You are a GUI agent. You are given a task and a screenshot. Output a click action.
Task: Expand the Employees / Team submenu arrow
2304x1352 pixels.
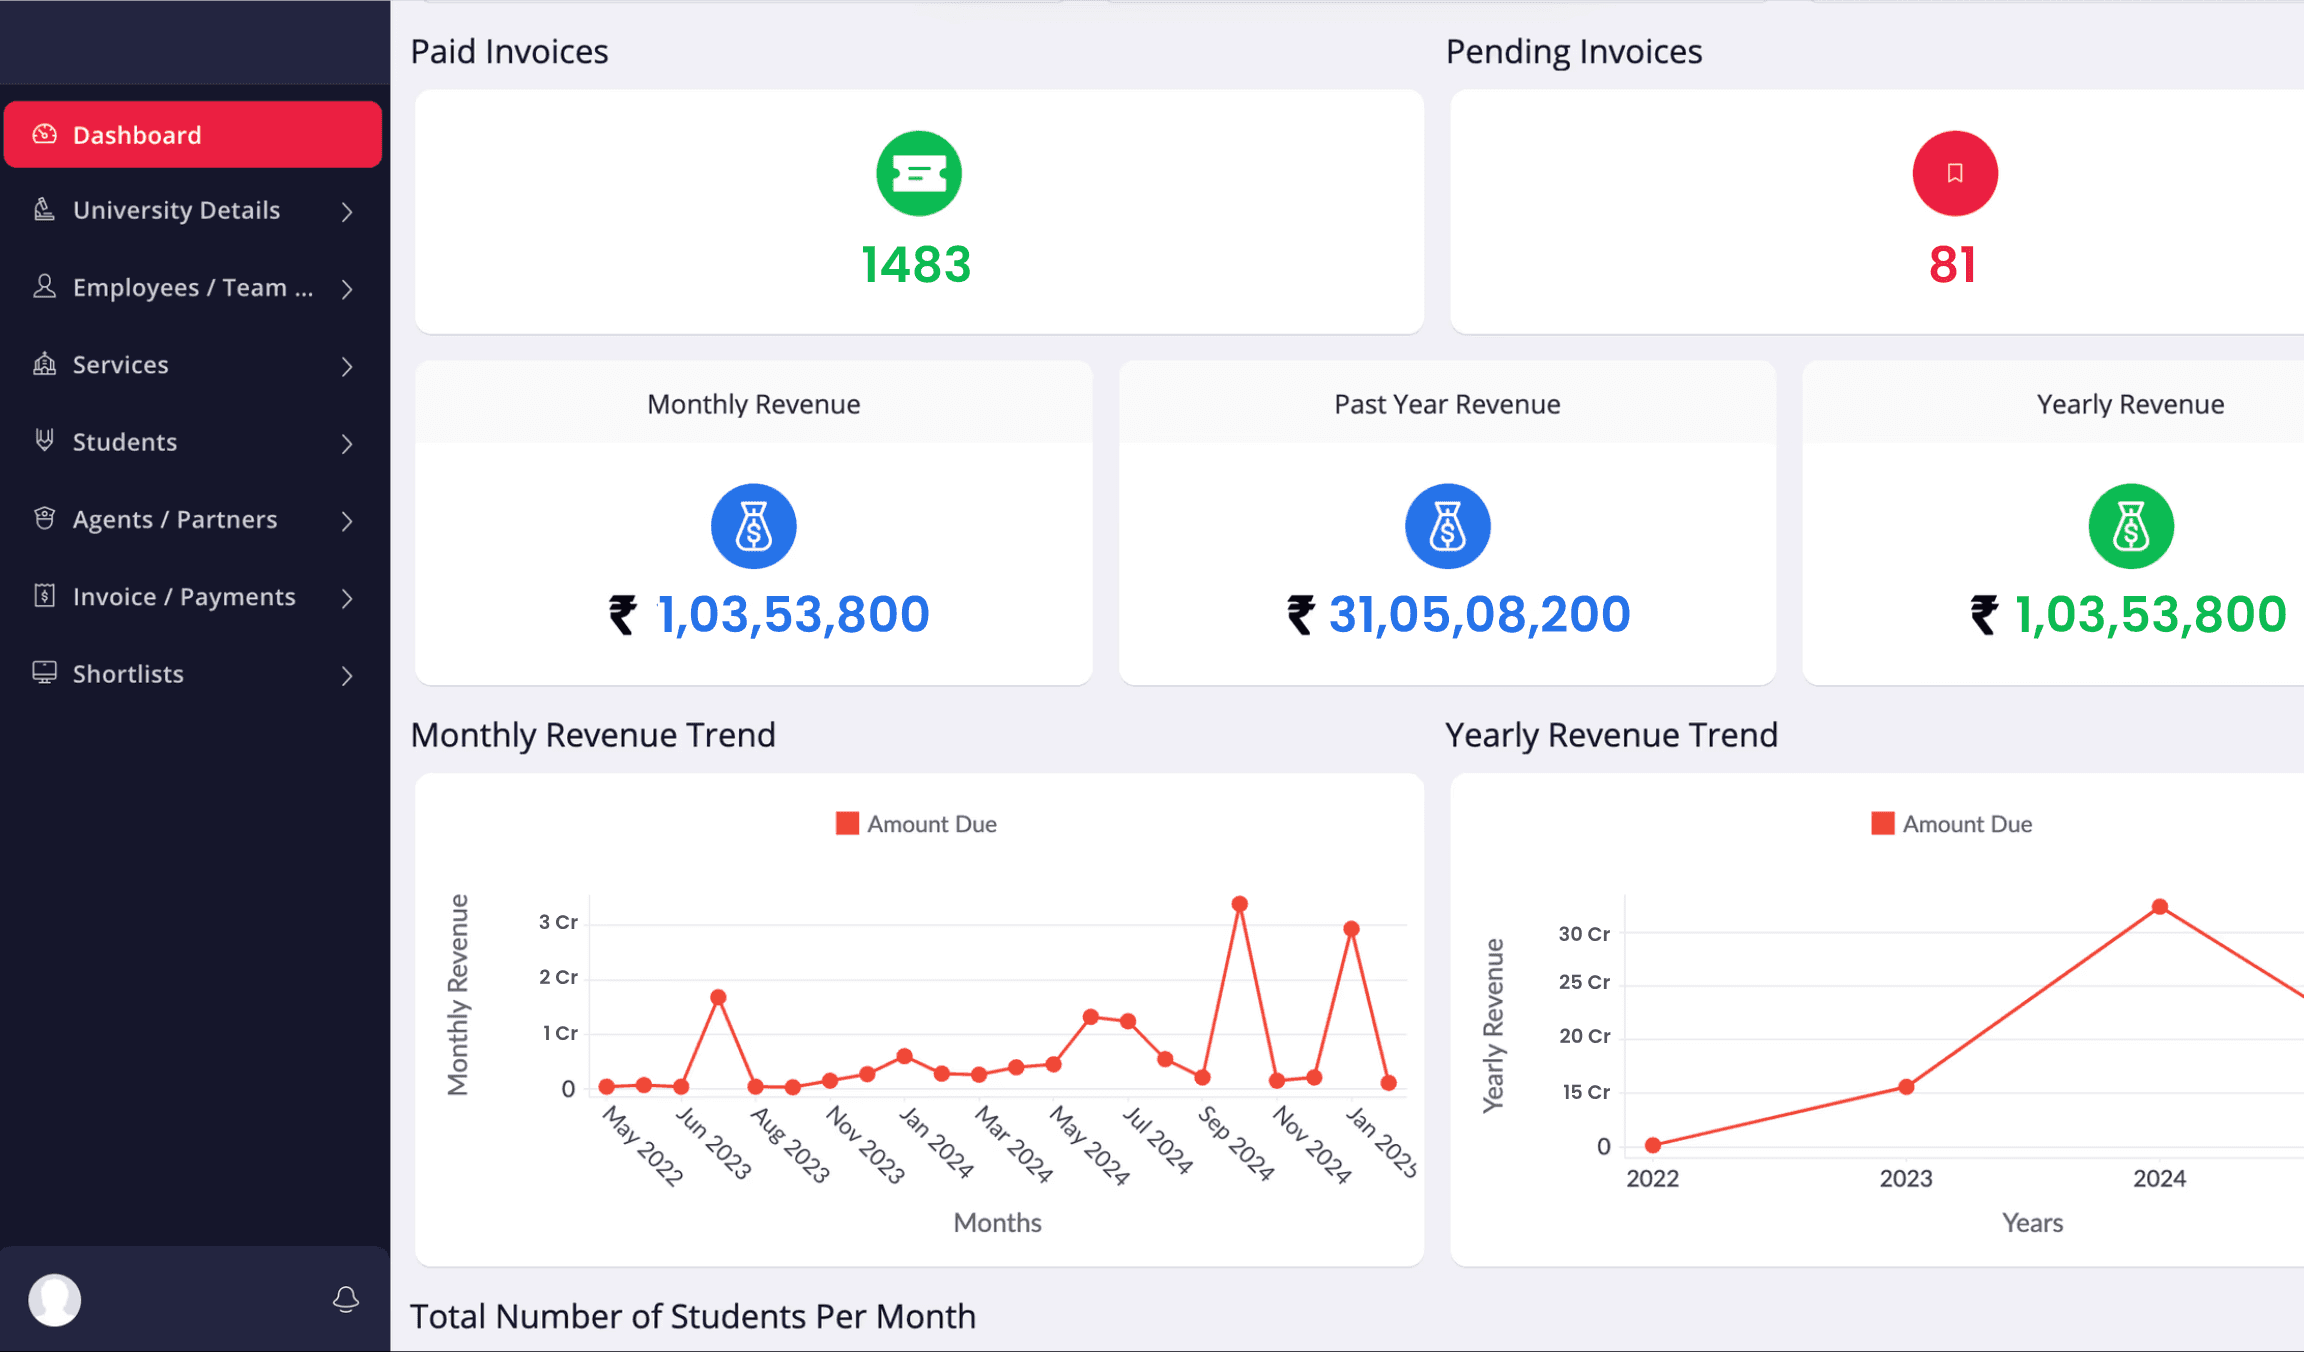click(347, 289)
